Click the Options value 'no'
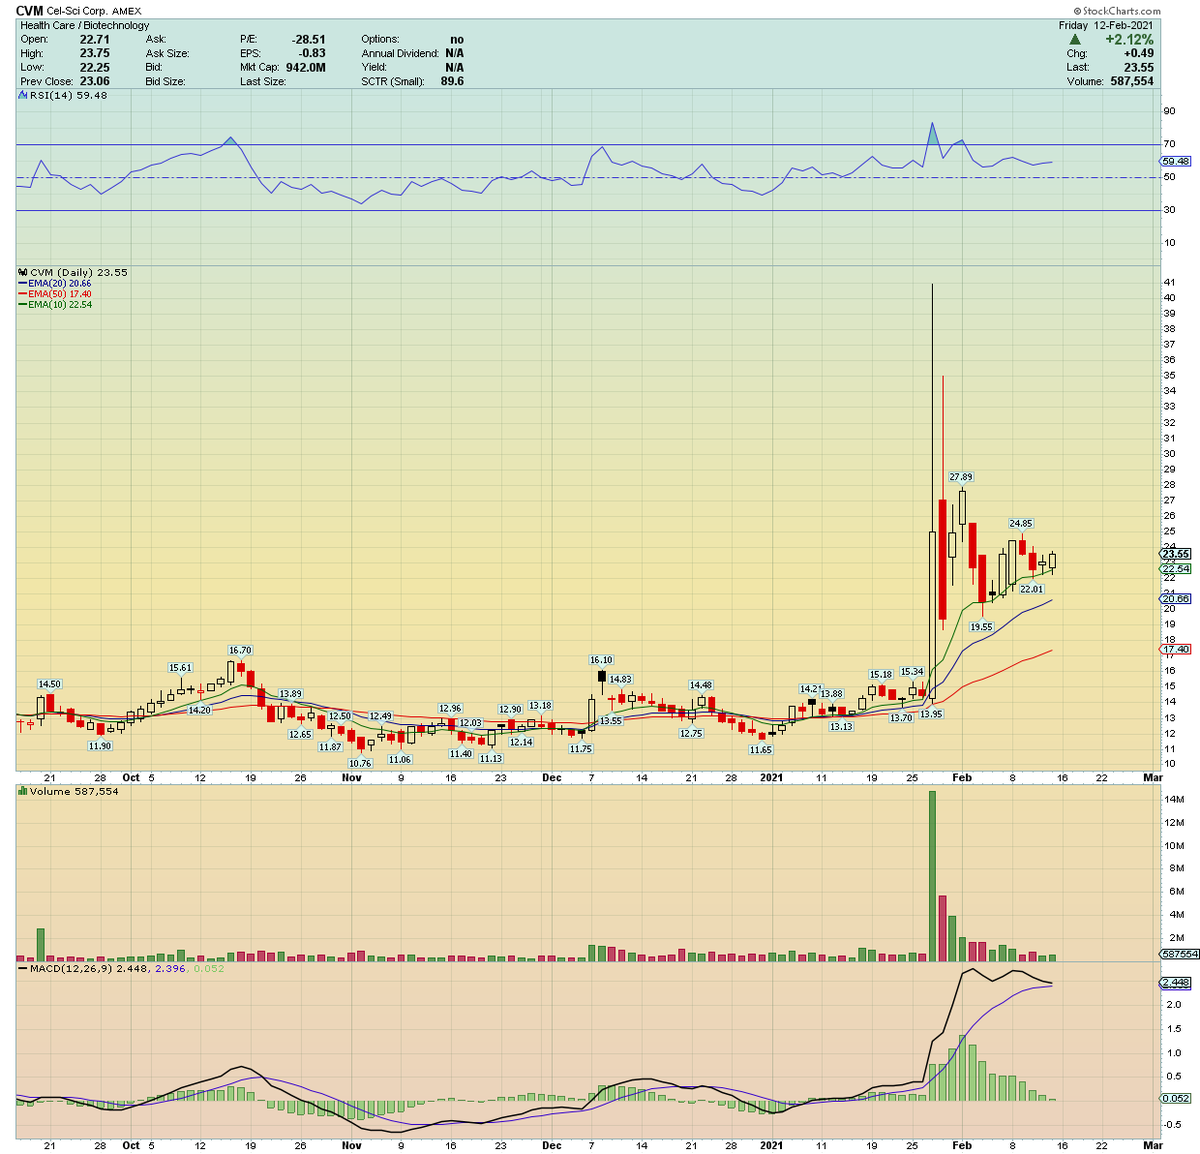 pyautogui.click(x=457, y=40)
